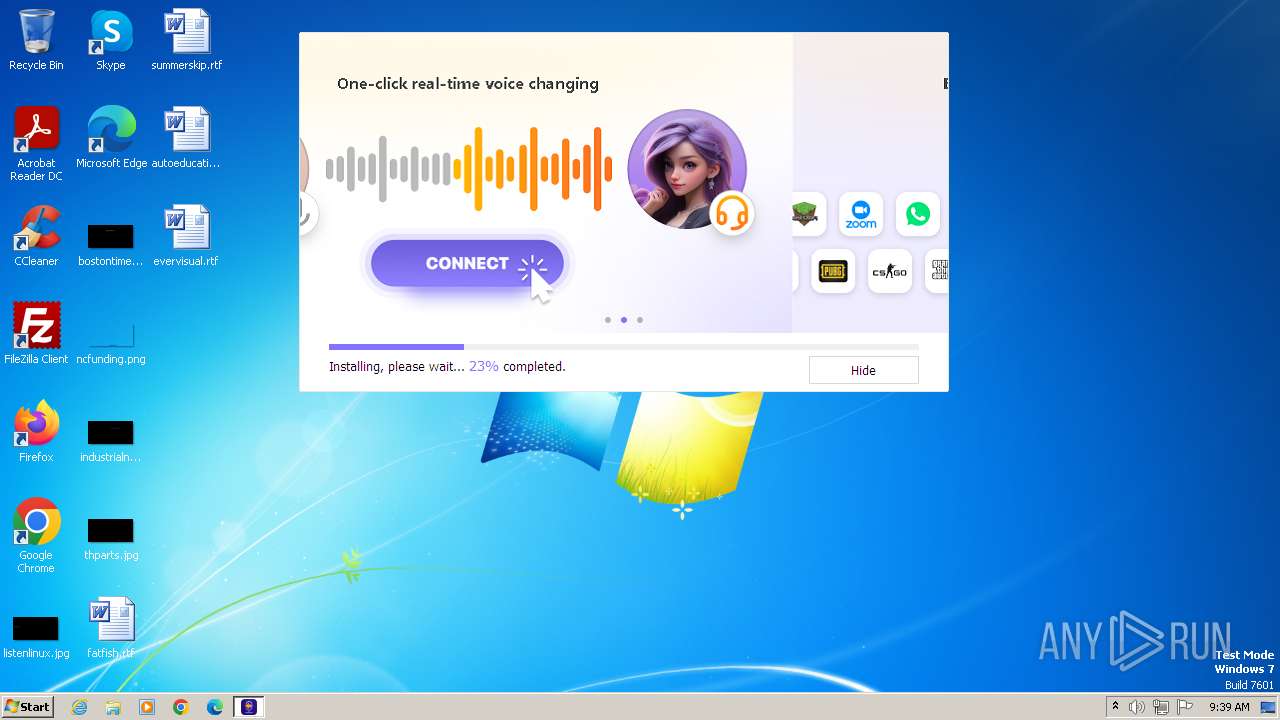
Task: Click the '23%' completed text
Action: (484, 367)
